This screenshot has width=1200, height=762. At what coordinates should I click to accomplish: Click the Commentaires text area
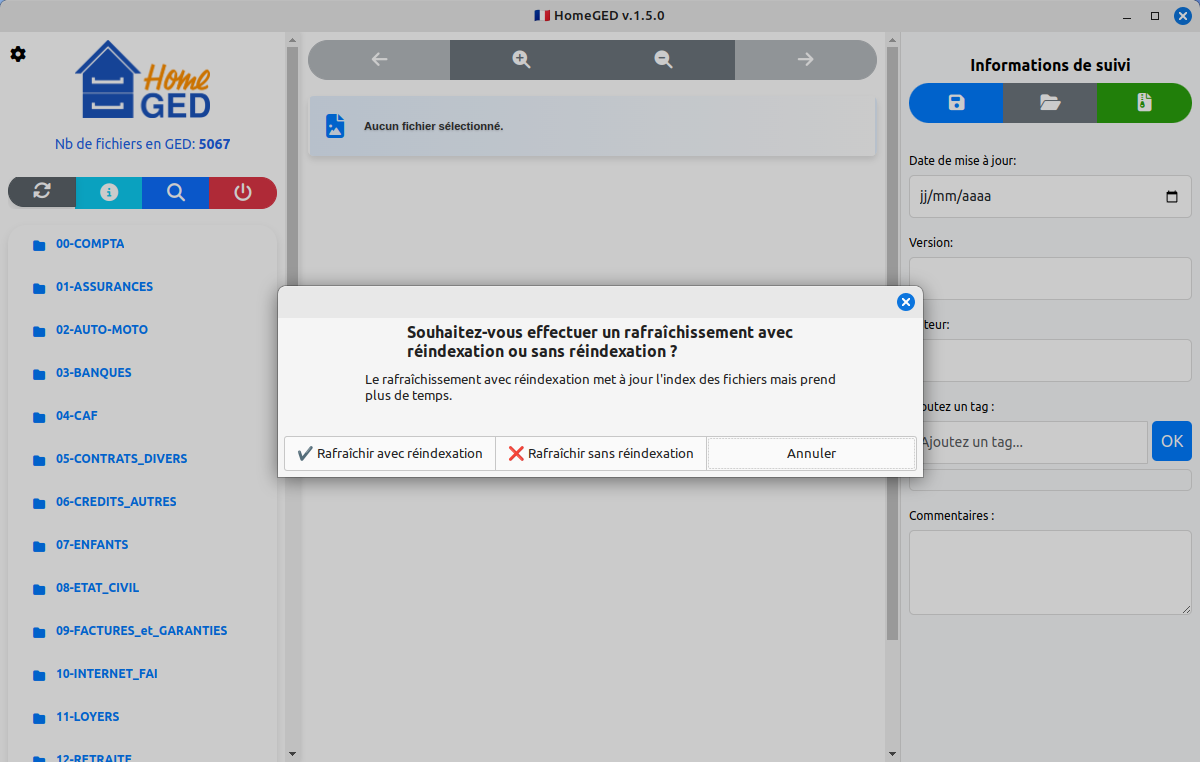click(1050, 572)
